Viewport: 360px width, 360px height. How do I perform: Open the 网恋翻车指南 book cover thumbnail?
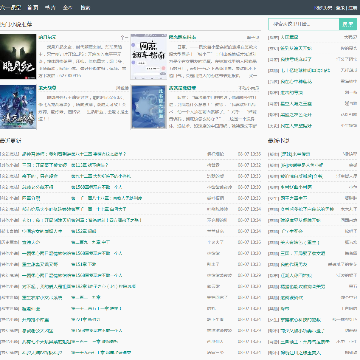149,56
